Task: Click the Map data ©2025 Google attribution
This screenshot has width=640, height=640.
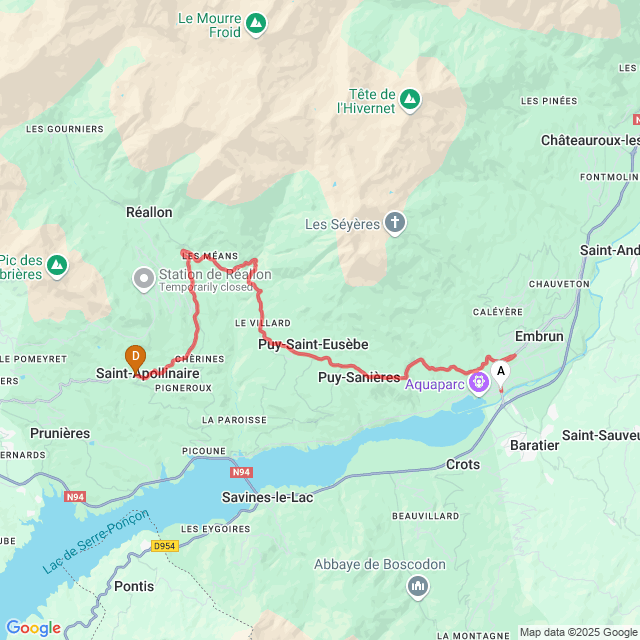Action: pos(578,632)
